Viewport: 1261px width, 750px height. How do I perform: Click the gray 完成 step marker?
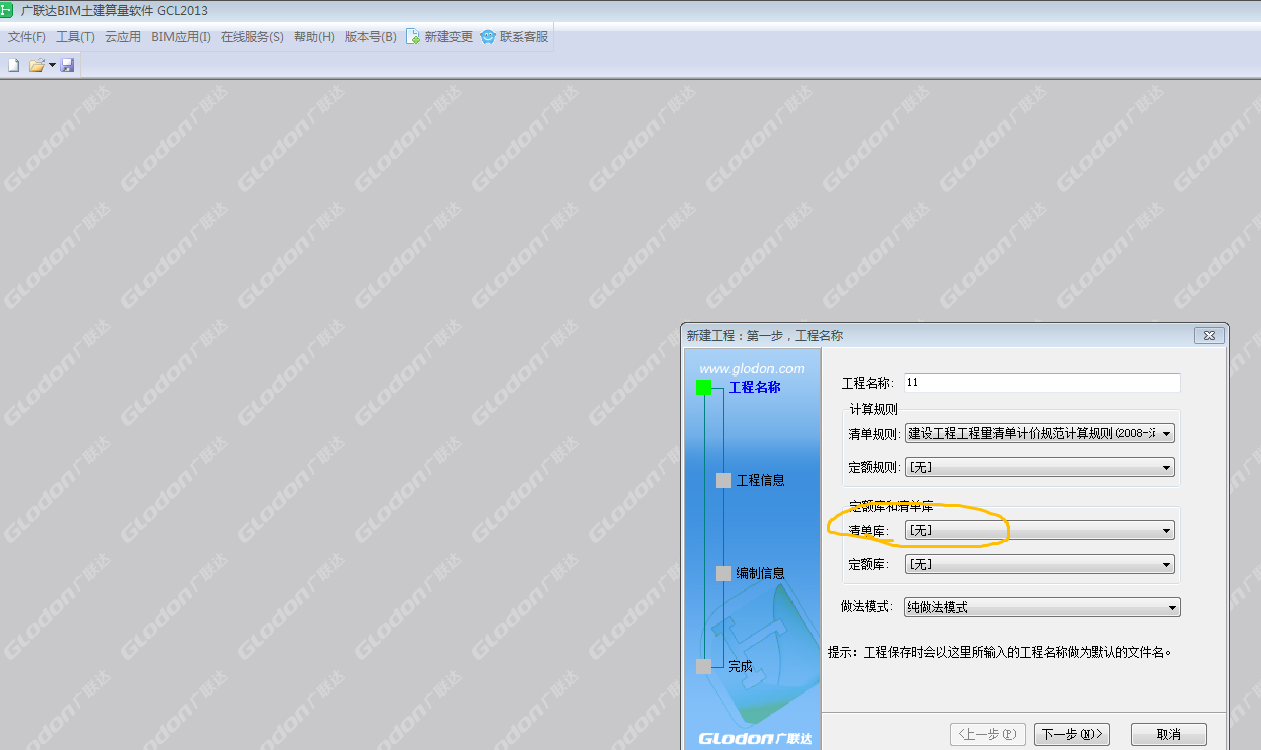(x=704, y=666)
